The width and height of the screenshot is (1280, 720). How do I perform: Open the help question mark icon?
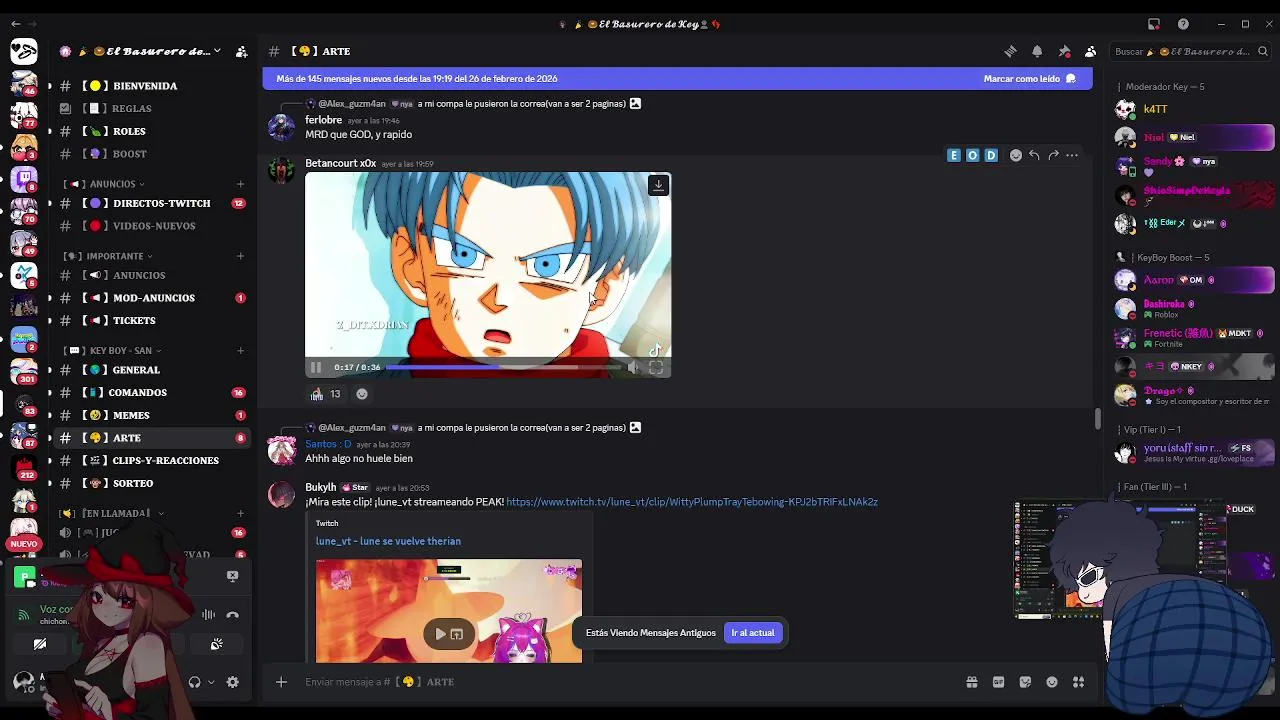click(x=1183, y=24)
